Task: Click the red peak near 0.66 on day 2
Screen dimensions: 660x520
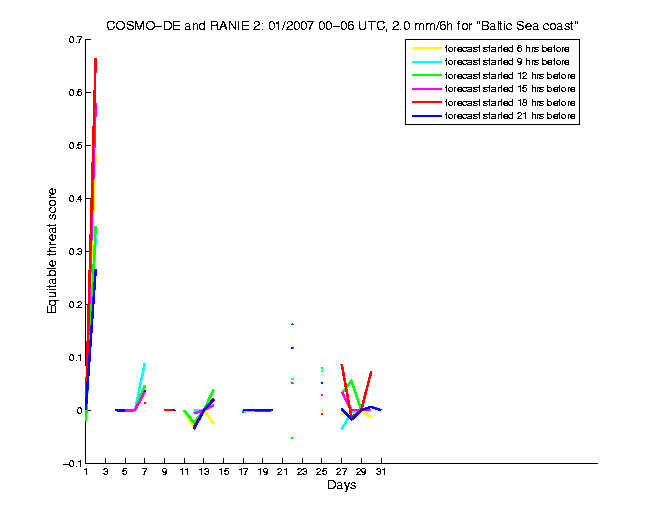Action: point(96,60)
